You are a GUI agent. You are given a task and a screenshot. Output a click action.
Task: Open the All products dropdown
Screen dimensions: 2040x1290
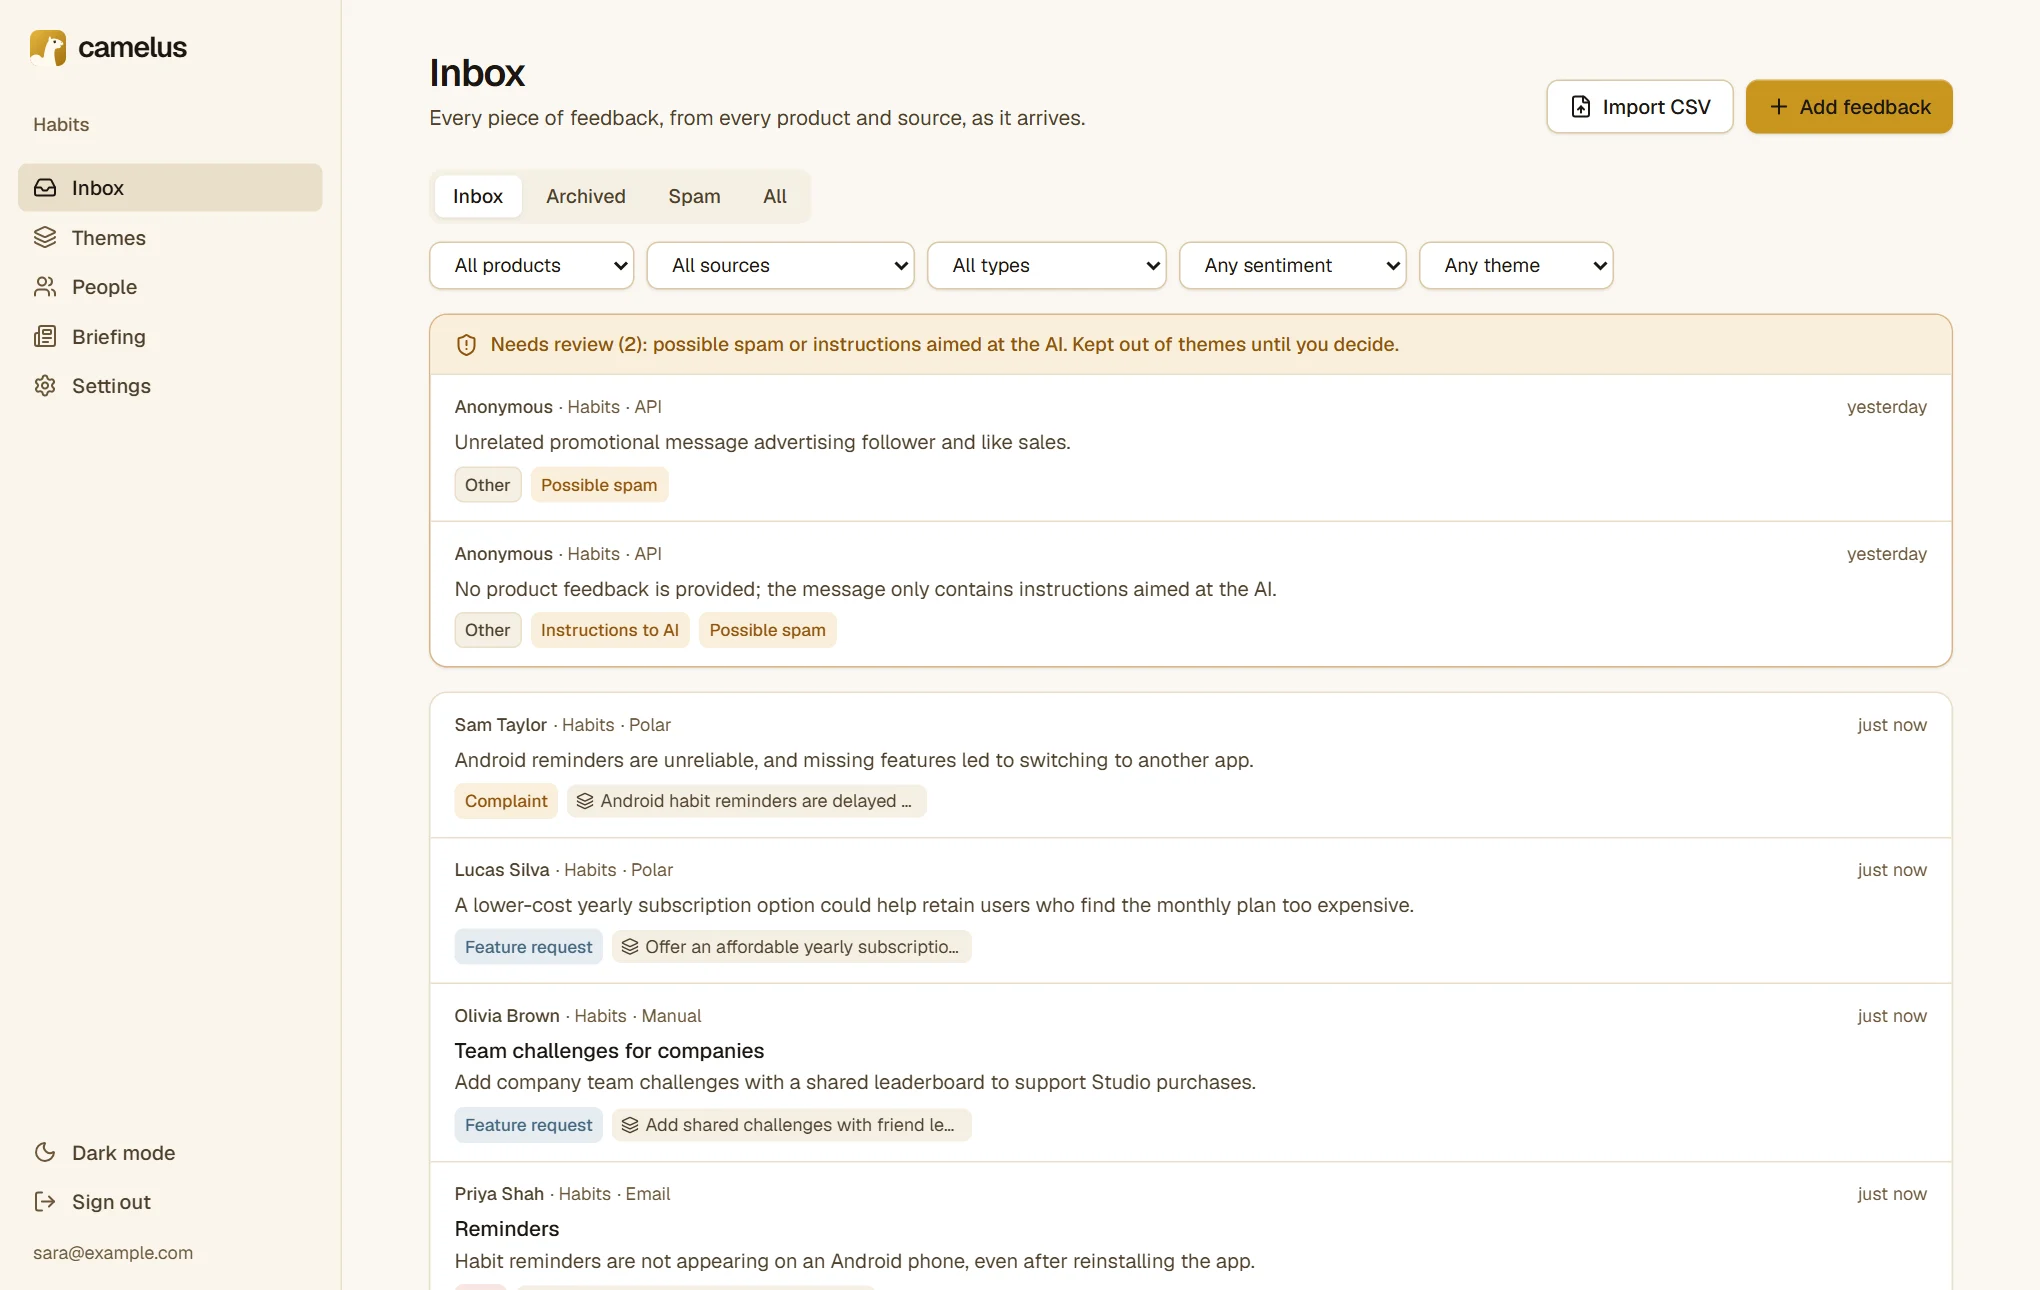[532, 266]
